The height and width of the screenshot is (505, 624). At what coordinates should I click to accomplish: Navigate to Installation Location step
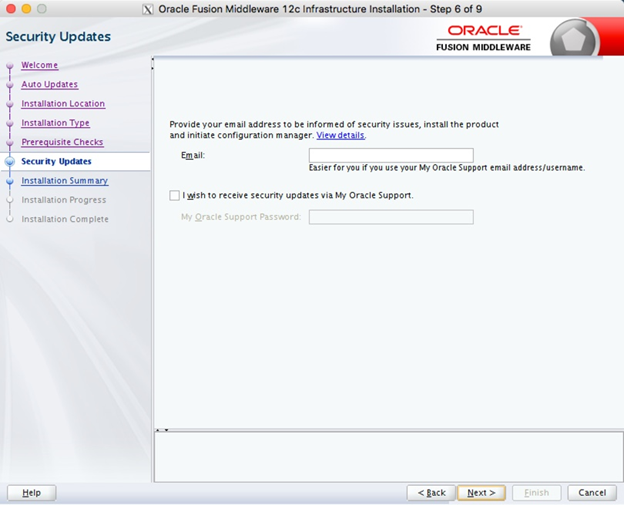pos(63,104)
